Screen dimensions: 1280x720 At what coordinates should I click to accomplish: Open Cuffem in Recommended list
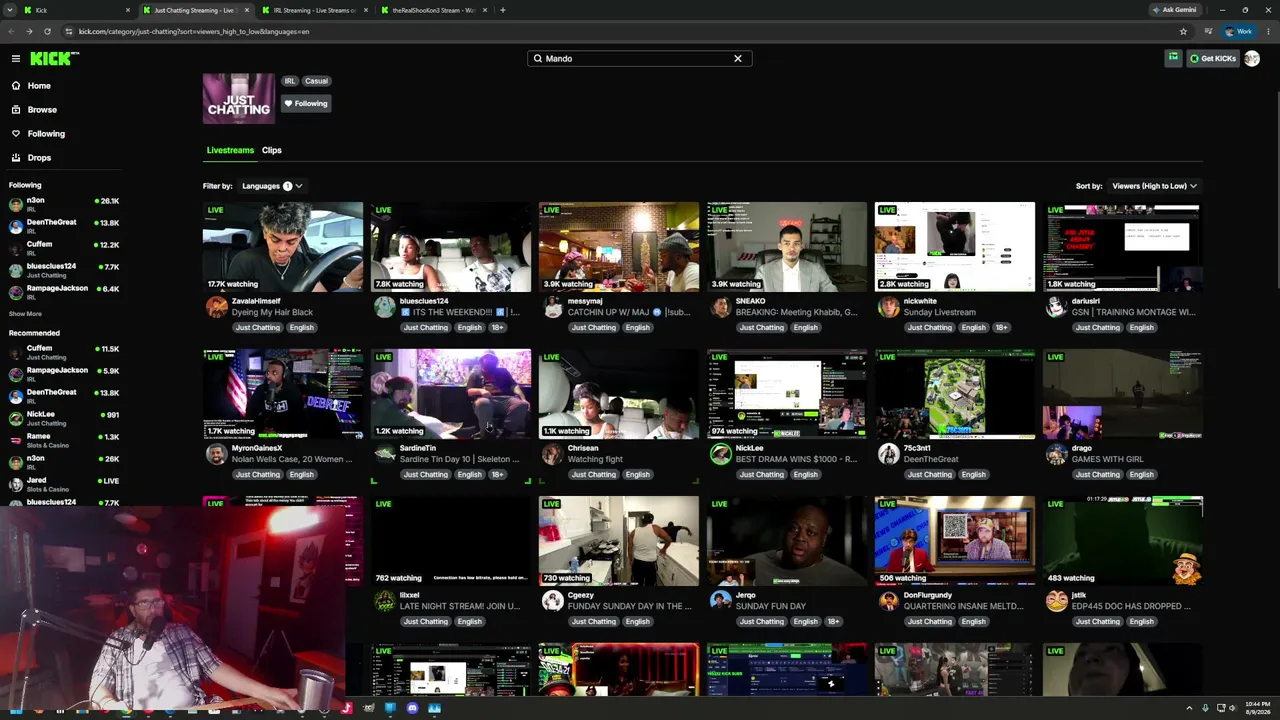64,352
